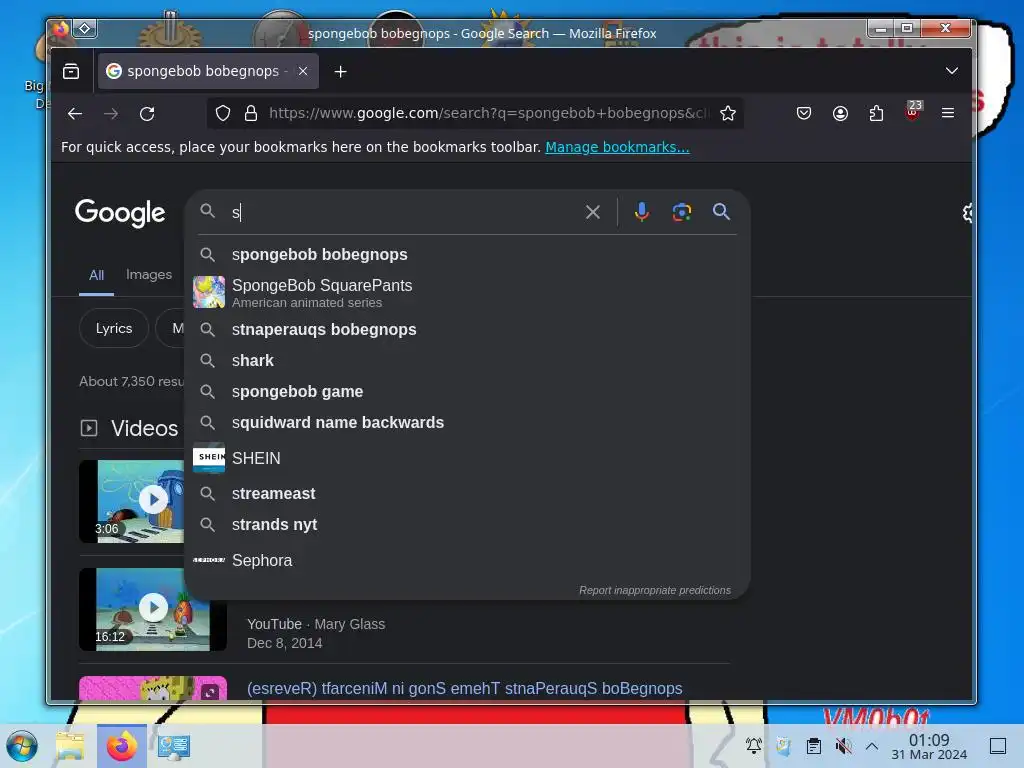Switch to the Images results tab
Image resolution: width=1024 pixels, height=768 pixels.
[x=149, y=274]
